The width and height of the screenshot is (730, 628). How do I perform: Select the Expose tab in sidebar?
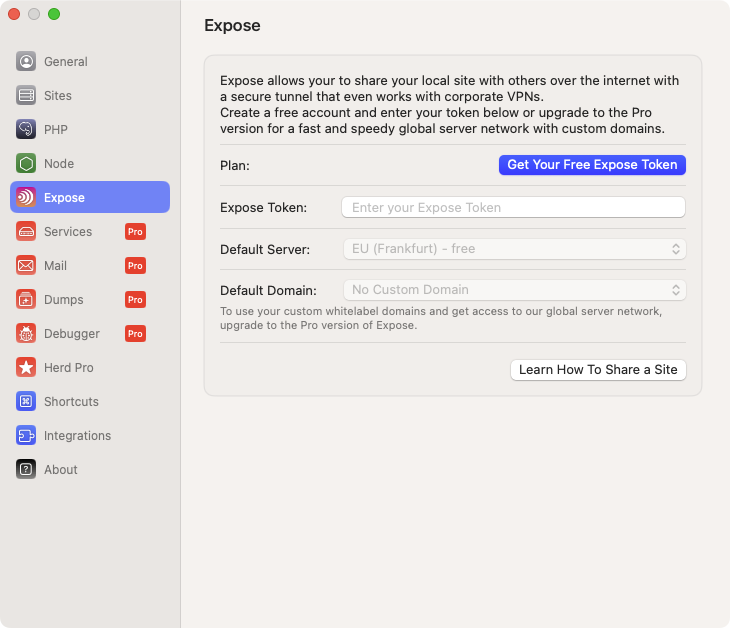point(90,197)
